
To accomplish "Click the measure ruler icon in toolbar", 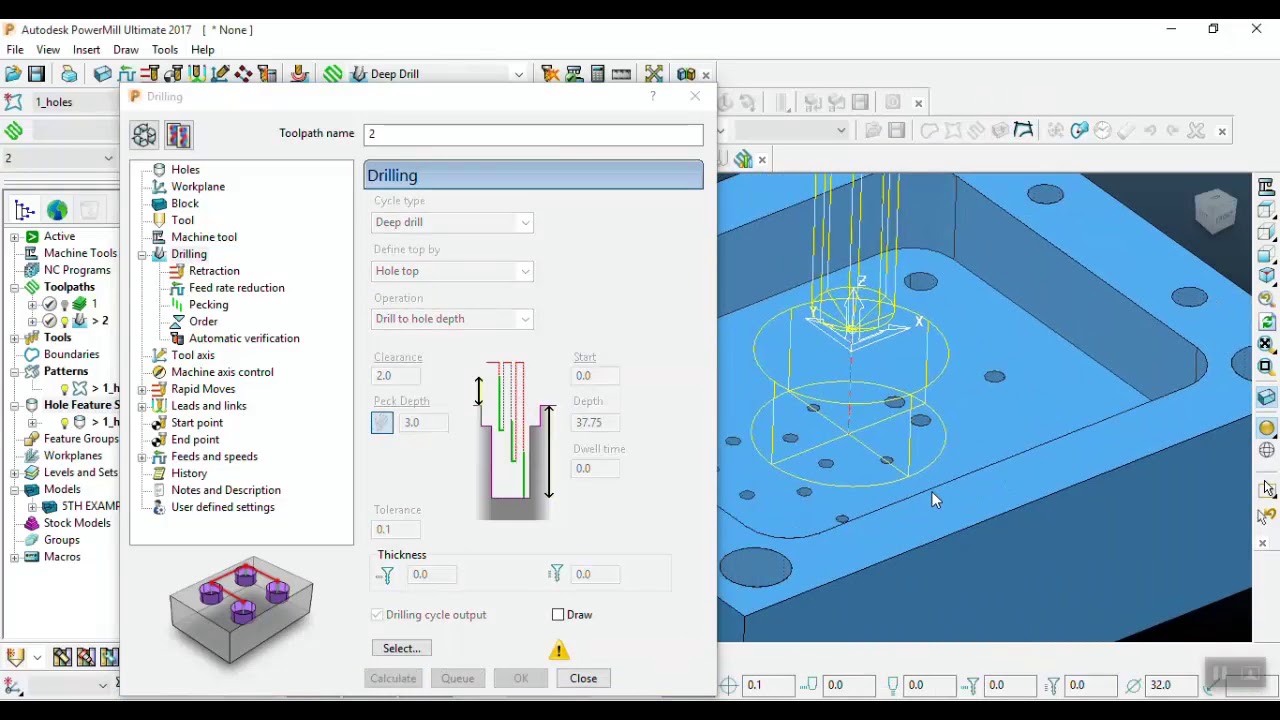I will [622, 74].
